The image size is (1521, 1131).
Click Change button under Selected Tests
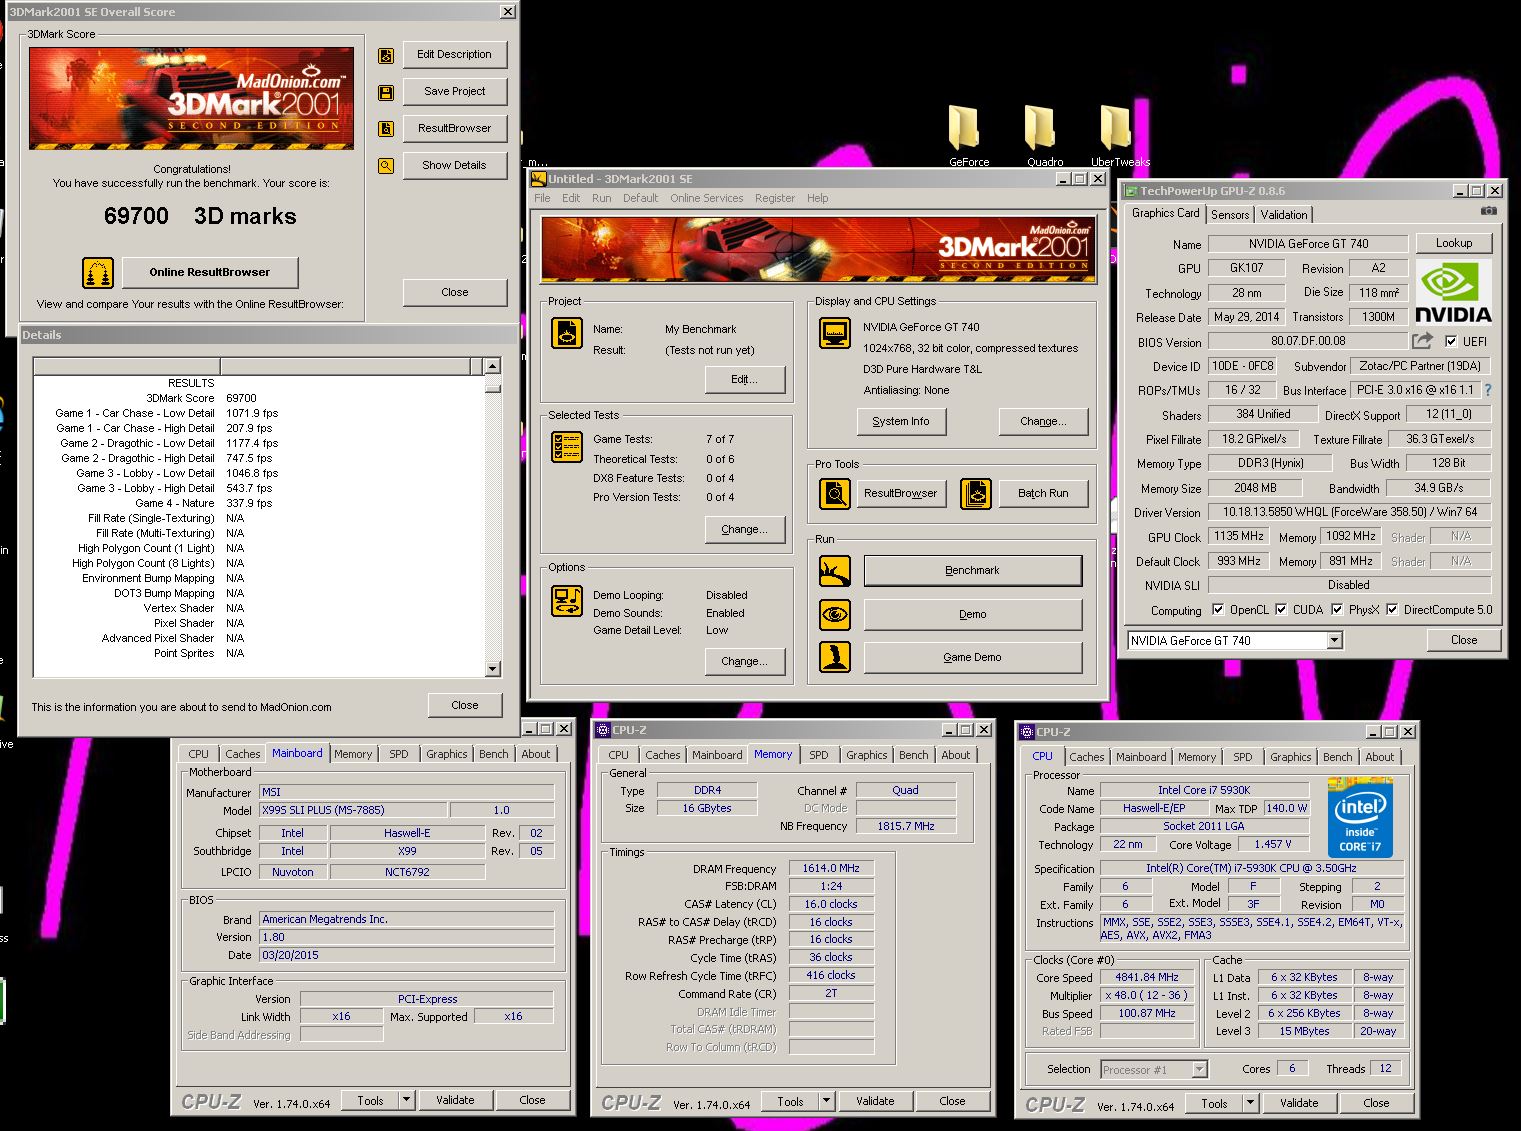[x=744, y=529]
